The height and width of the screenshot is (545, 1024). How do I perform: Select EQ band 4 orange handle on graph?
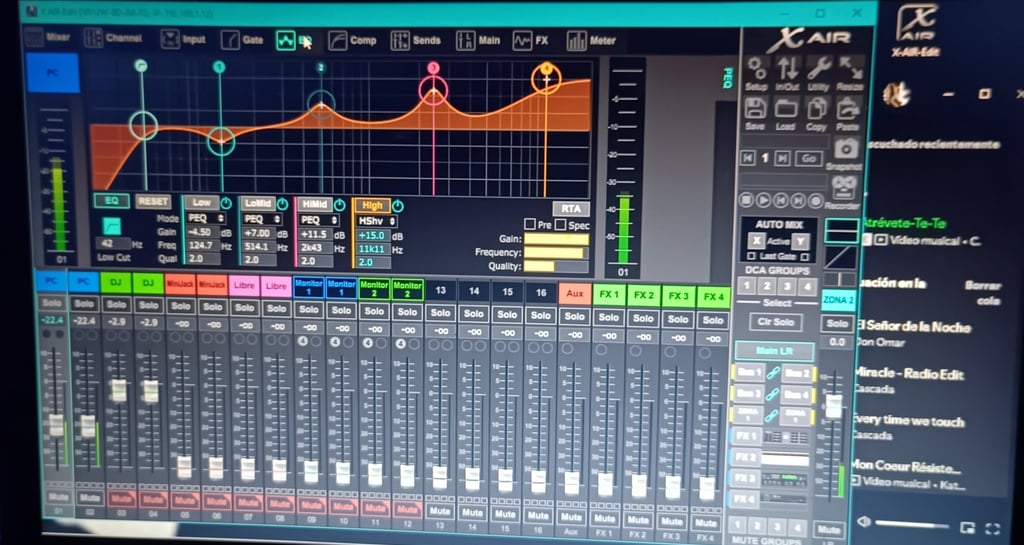click(547, 79)
